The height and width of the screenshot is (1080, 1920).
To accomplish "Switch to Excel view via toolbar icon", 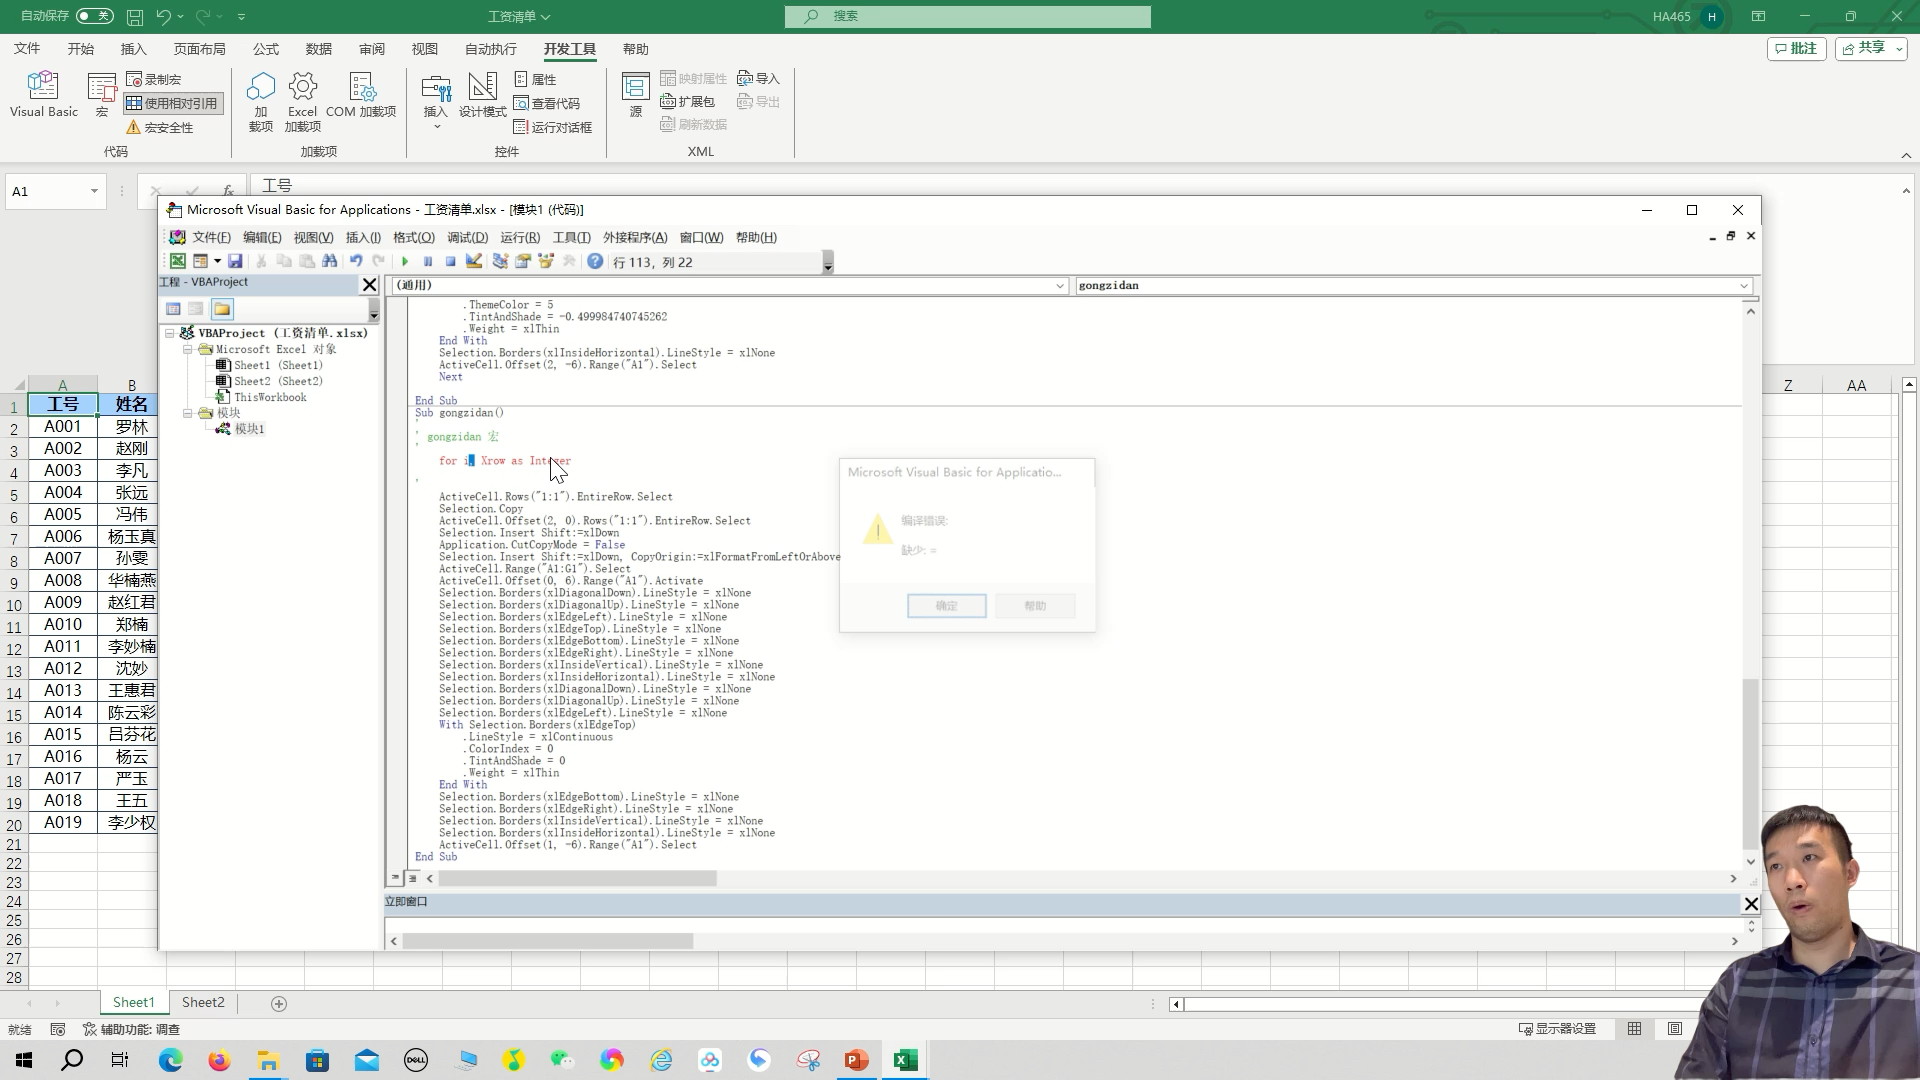I will 177,262.
